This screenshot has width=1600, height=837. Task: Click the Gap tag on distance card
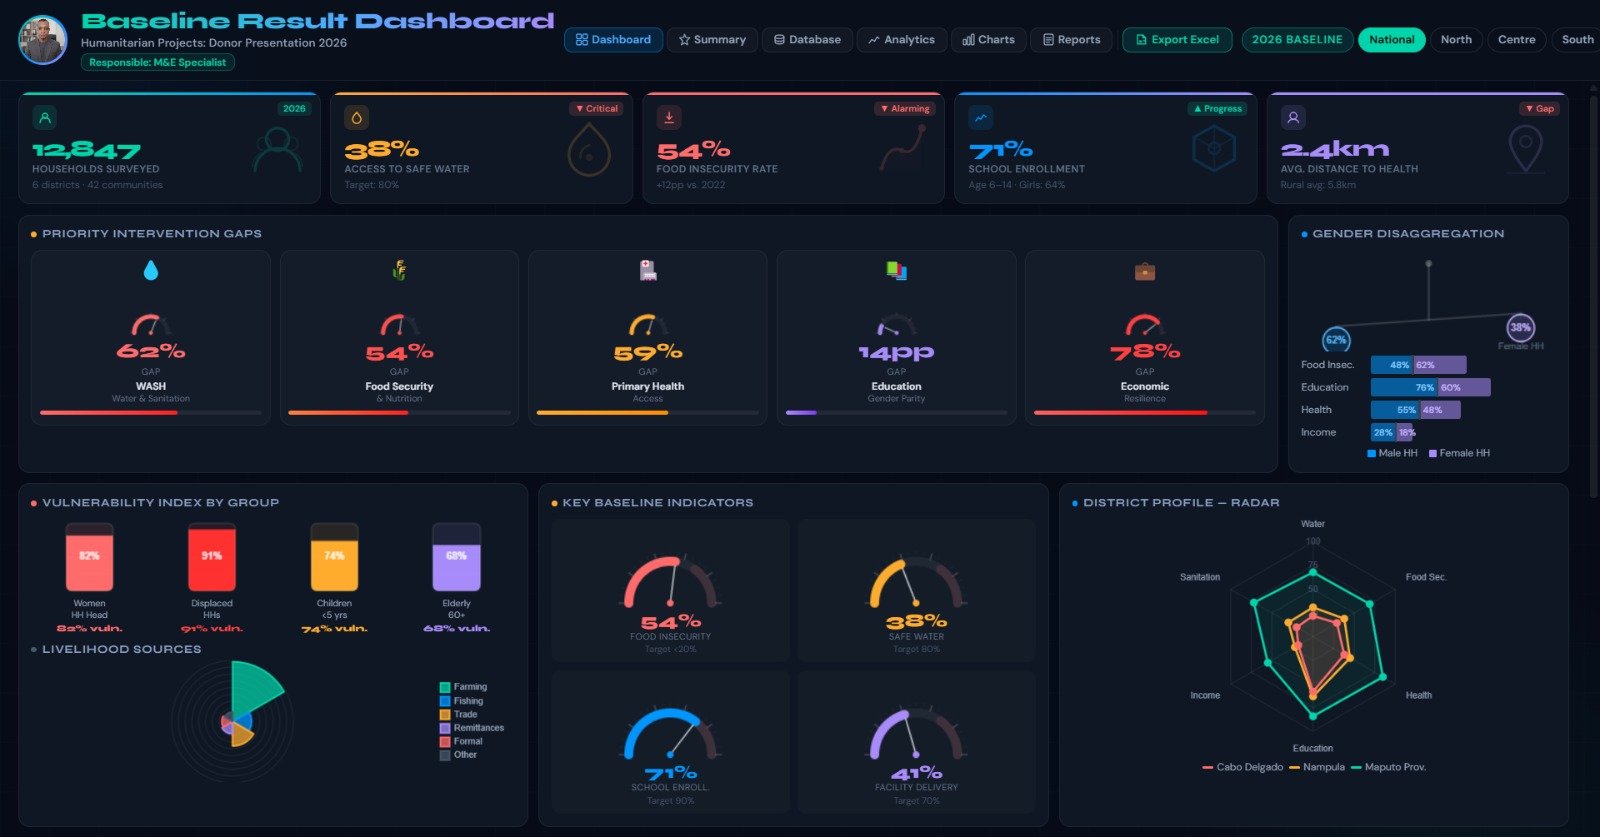1540,108
